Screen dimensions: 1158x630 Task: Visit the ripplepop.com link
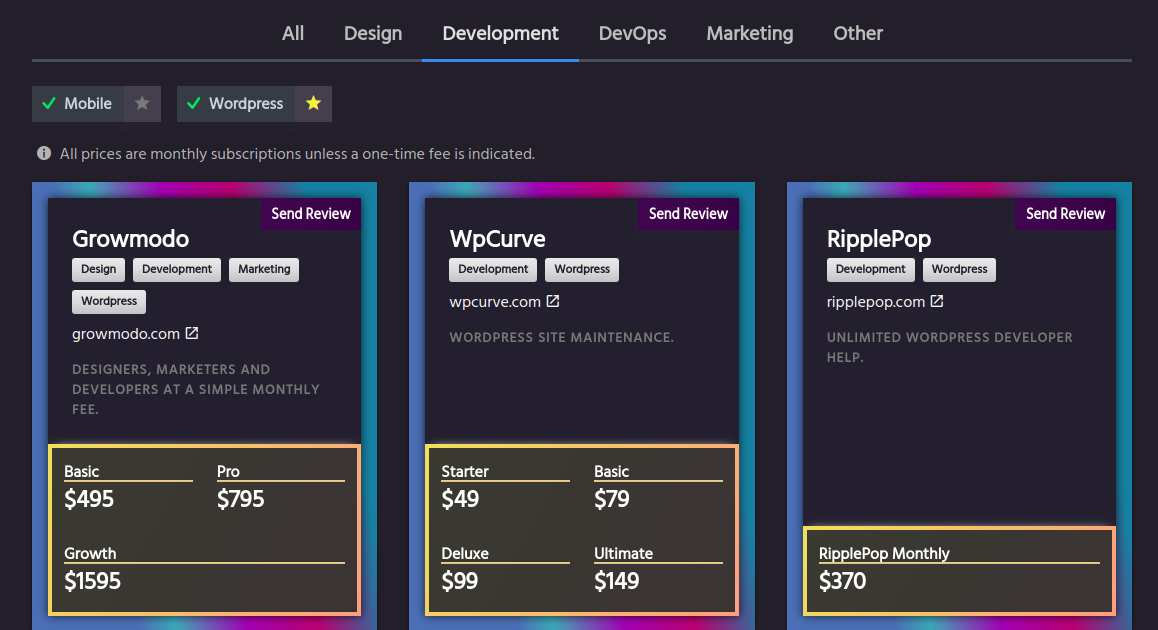pyautogui.click(x=876, y=302)
